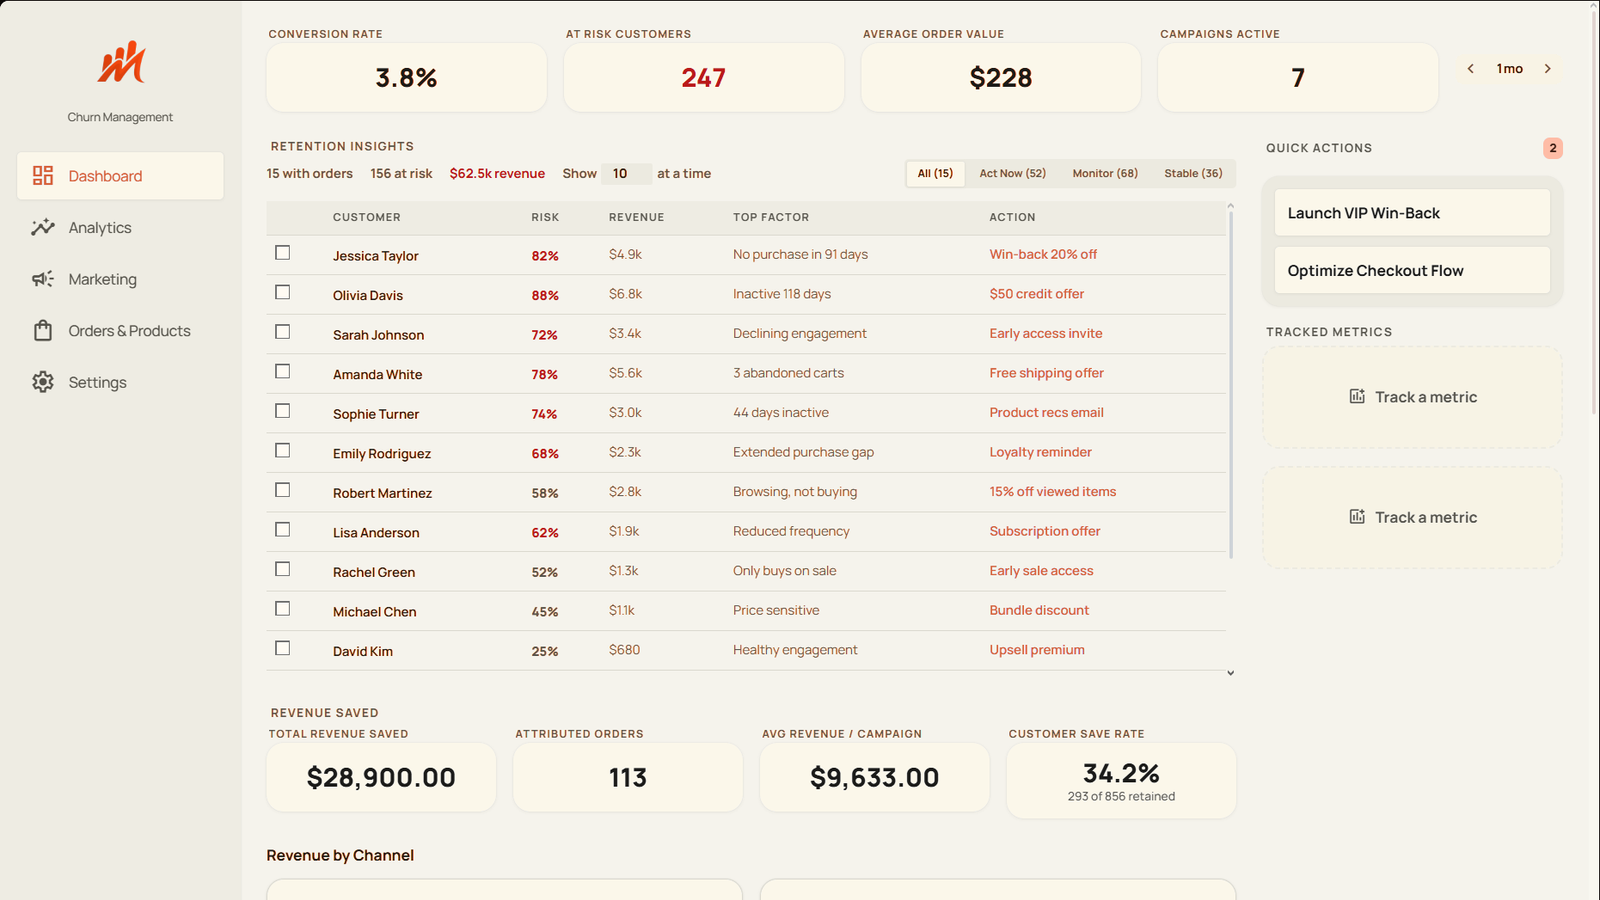The height and width of the screenshot is (900, 1600).
Task: Click the Show rows count input field
Action: (x=627, y=174)
